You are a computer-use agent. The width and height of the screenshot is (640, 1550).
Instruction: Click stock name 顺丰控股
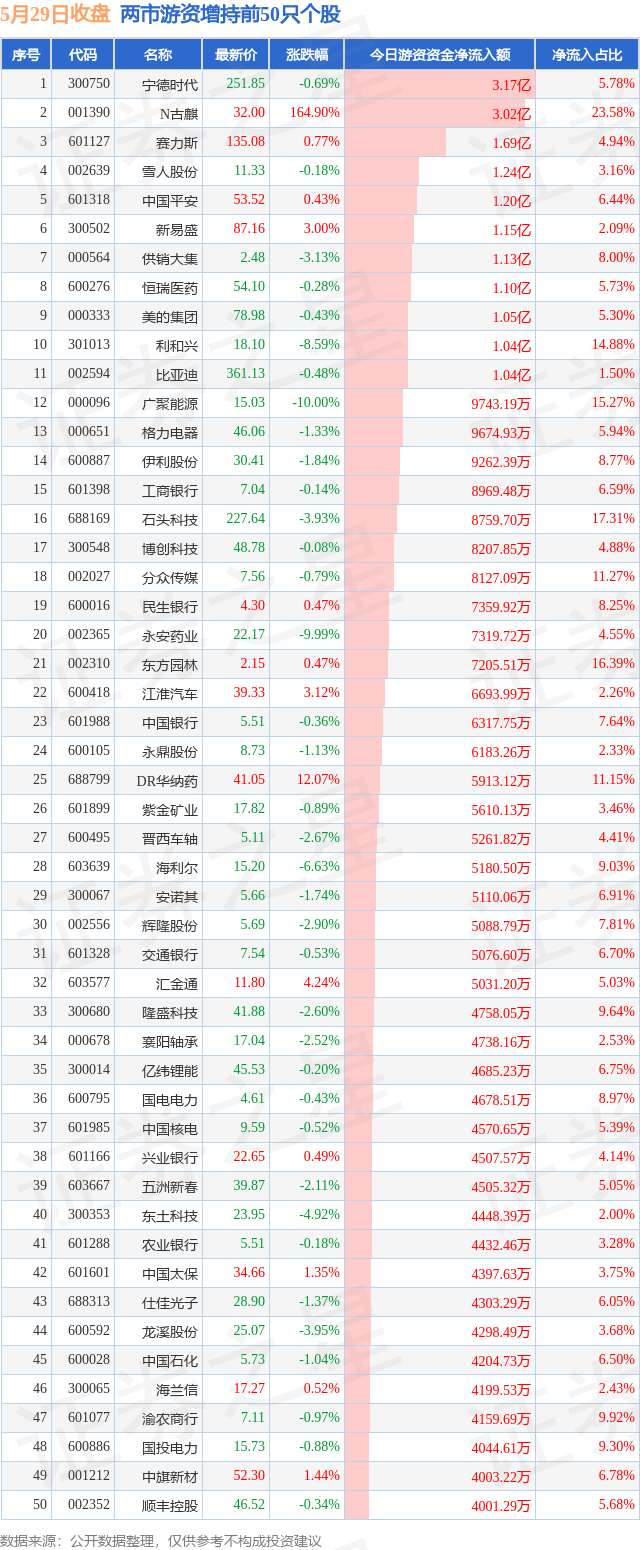click(170, 1505)
